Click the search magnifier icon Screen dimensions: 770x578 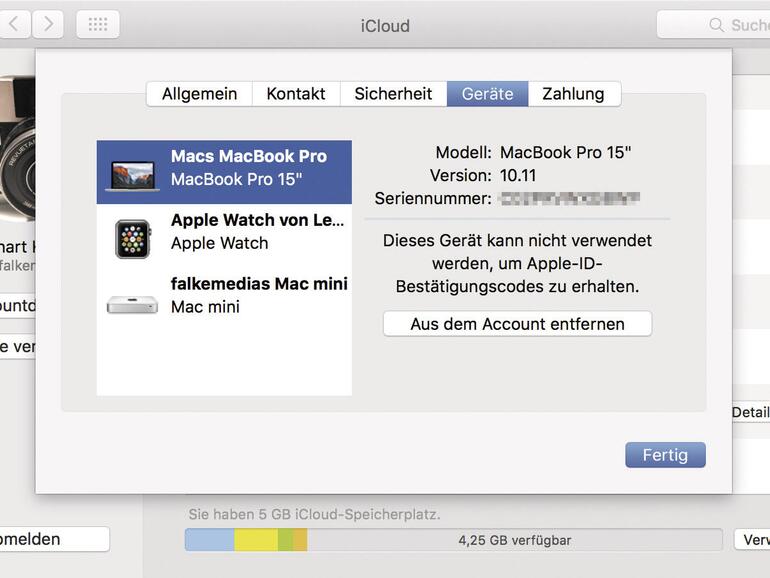(716, 25)
